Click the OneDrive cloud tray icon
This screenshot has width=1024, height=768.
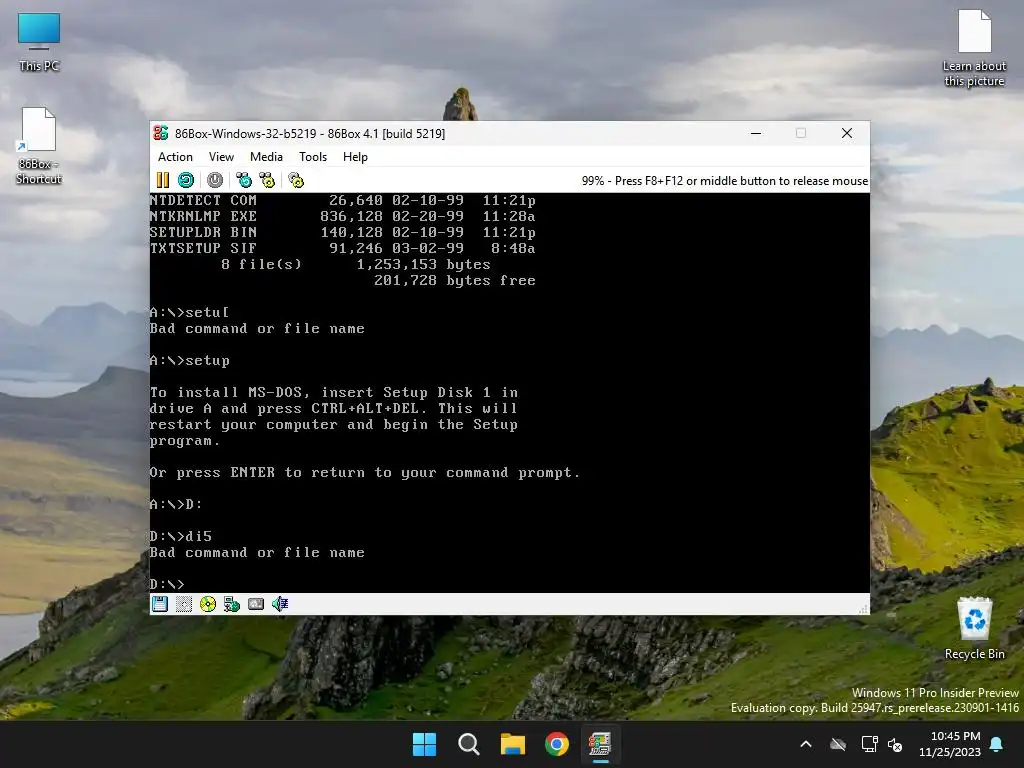pyautogui.click(x=838, y=744)
